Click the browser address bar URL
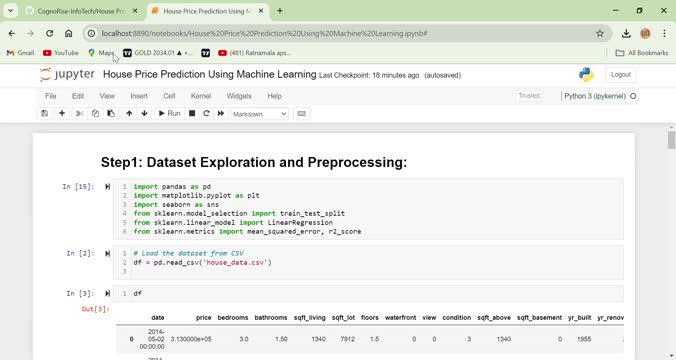 pos(264,33)
